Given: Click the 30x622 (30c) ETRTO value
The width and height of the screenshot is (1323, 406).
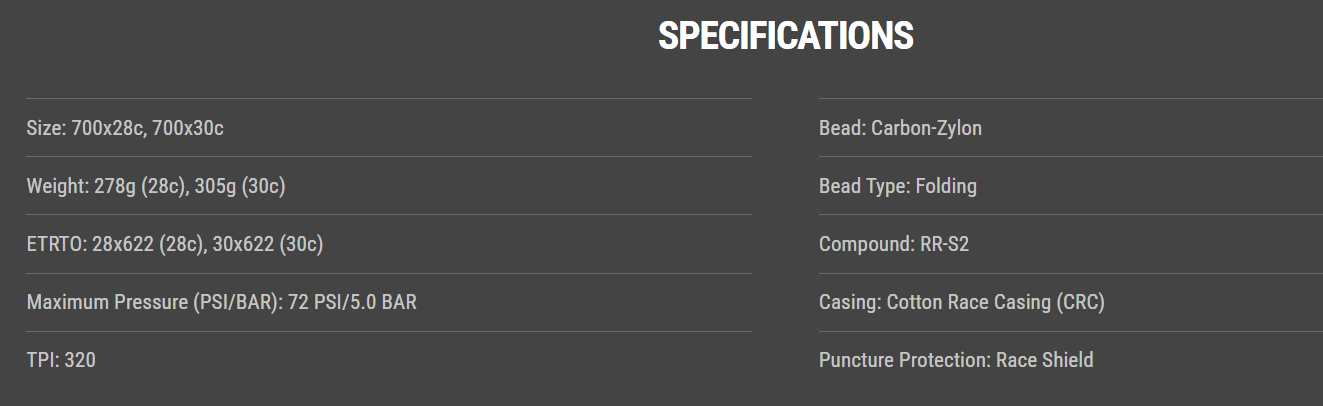Looking at the screenshot, I should 268,244.
